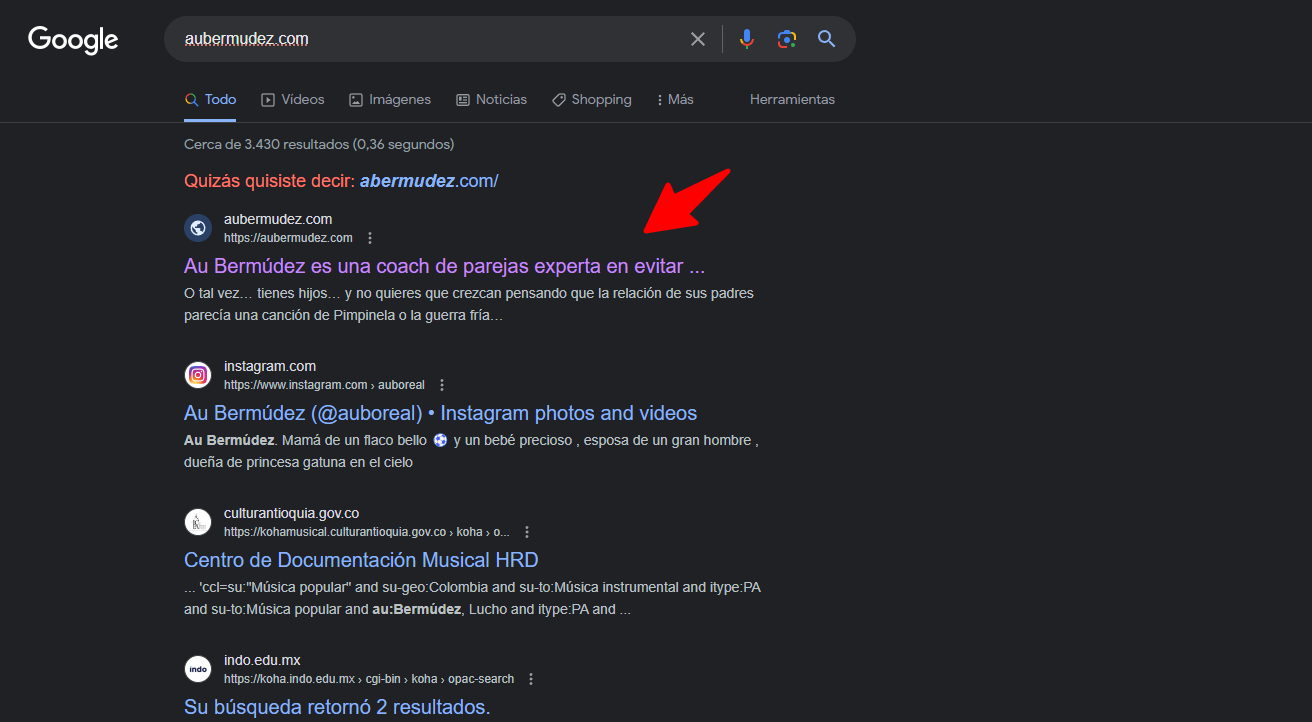The width and height of the screenshot is (1312, 722).
Task: Click the culturantioquia.gov.co site name text
Action: (x=291, y=513)
